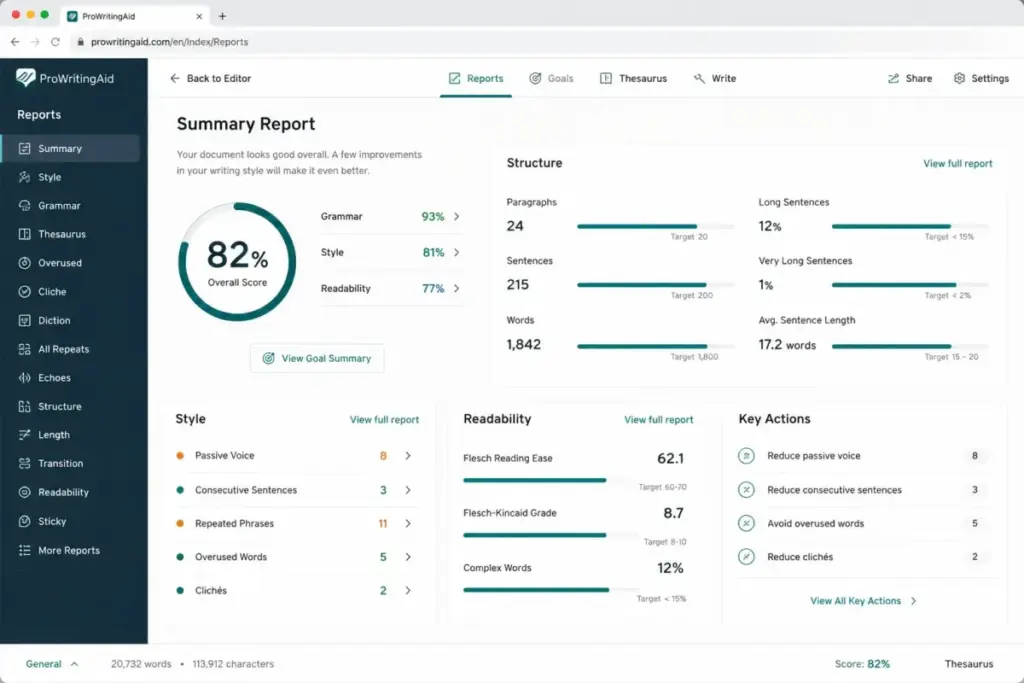Open the Readability report sidebar icon
The height and width of the screenshot is (683, 1024).
pos(24,492)
